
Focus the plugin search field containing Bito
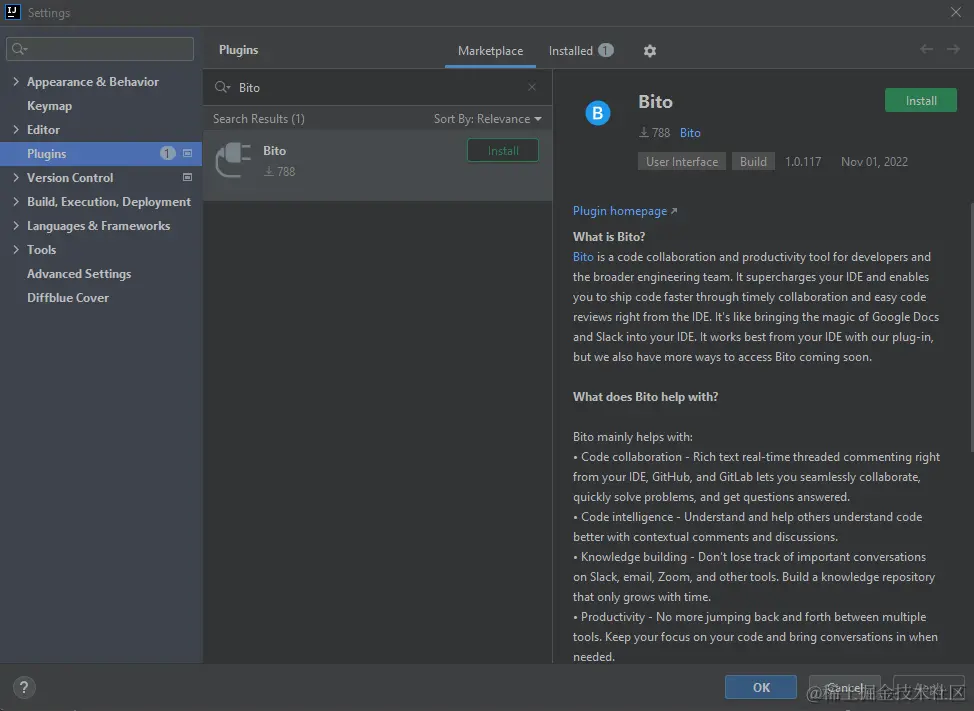378,87
